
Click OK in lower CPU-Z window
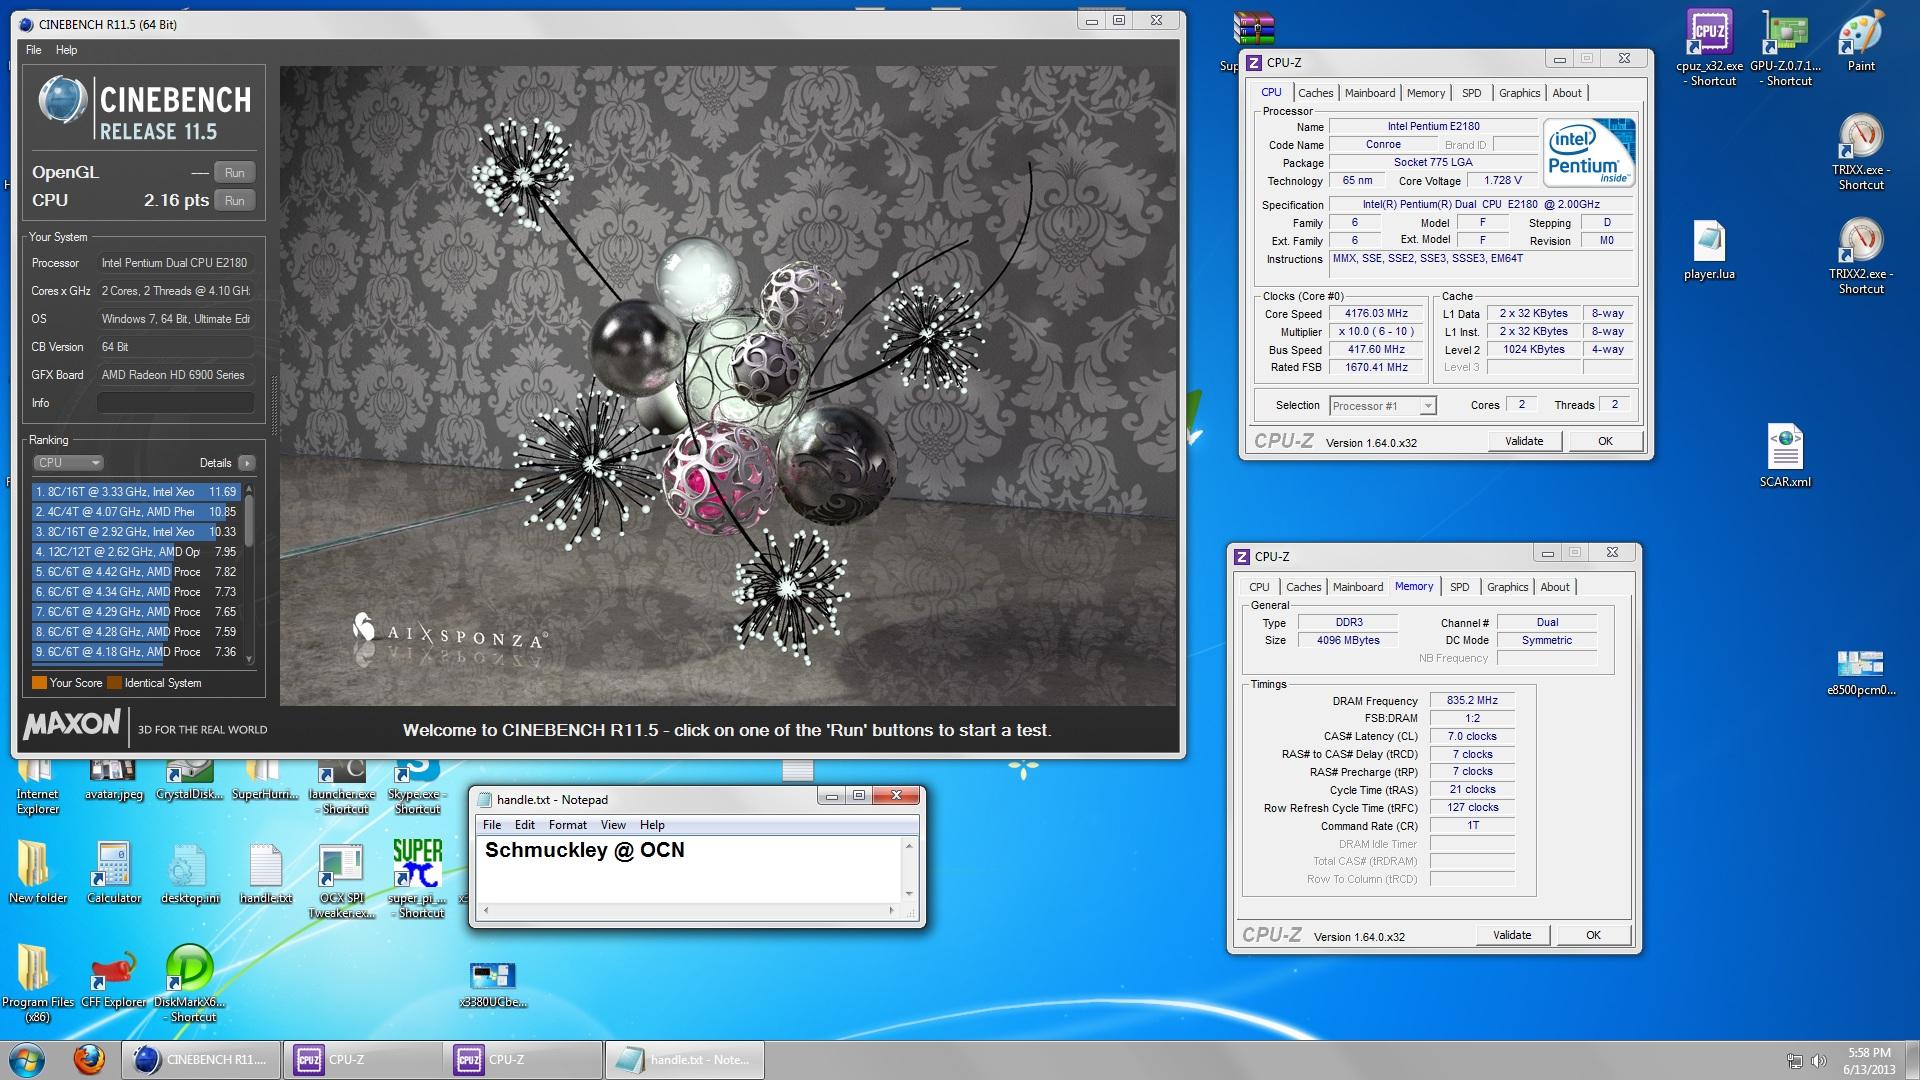pyautogui.click(x=1593, y=935)
